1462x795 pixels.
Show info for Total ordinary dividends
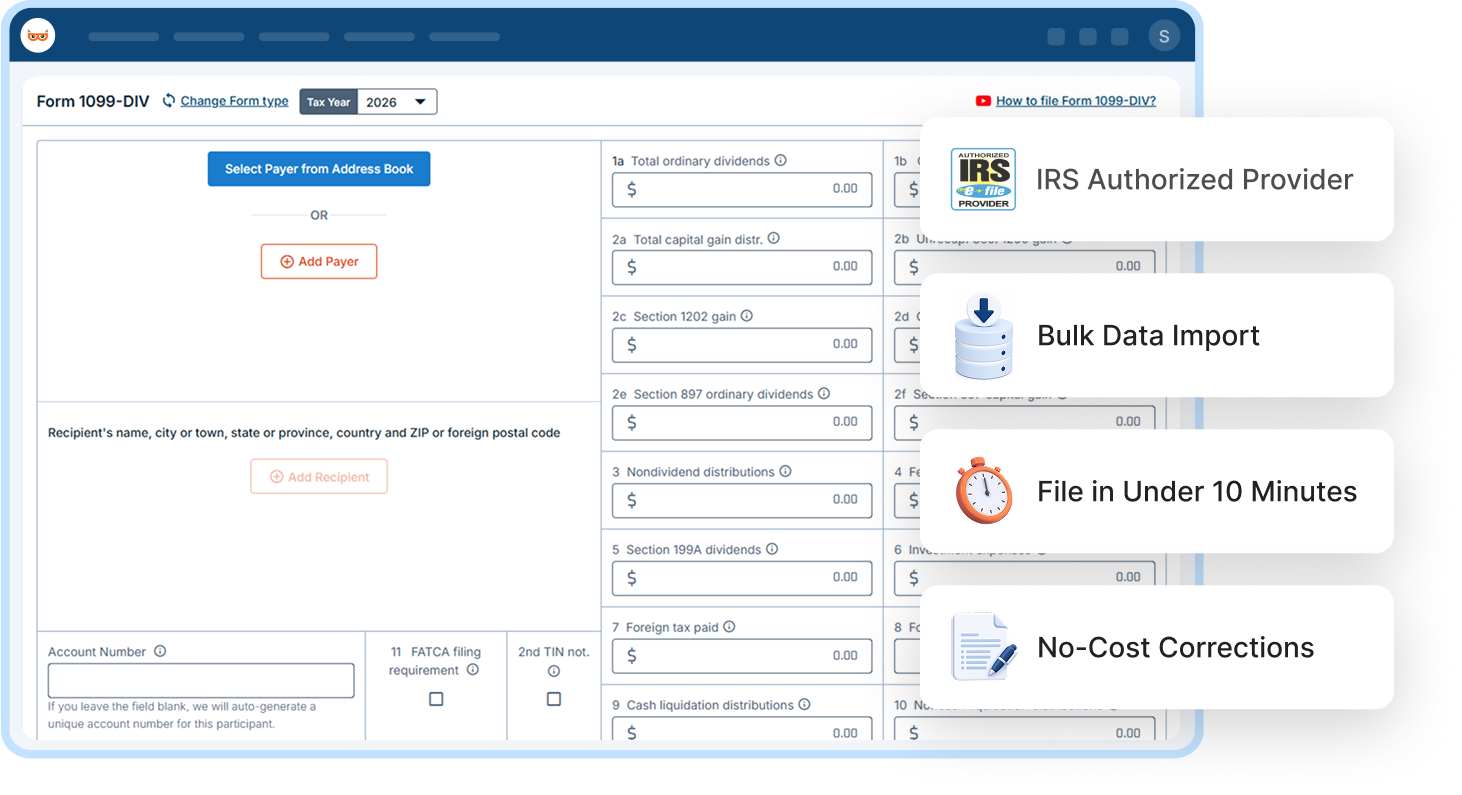tap(781, 160)
